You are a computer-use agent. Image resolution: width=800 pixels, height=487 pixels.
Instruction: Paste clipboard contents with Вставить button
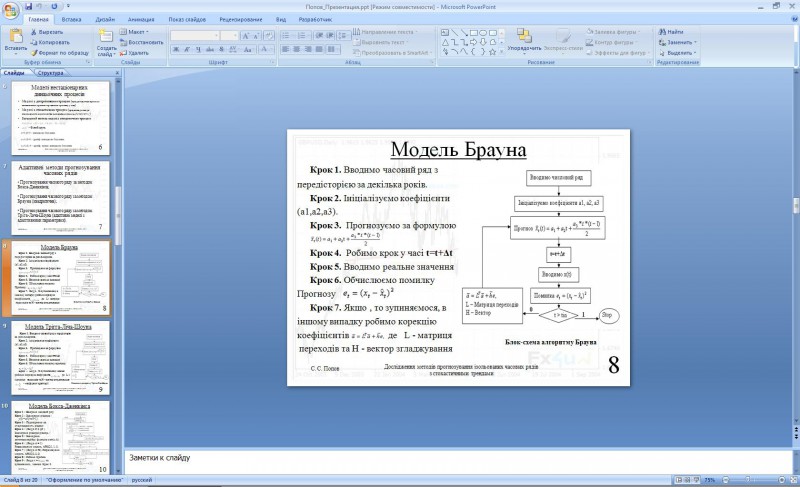click(15, 41)
